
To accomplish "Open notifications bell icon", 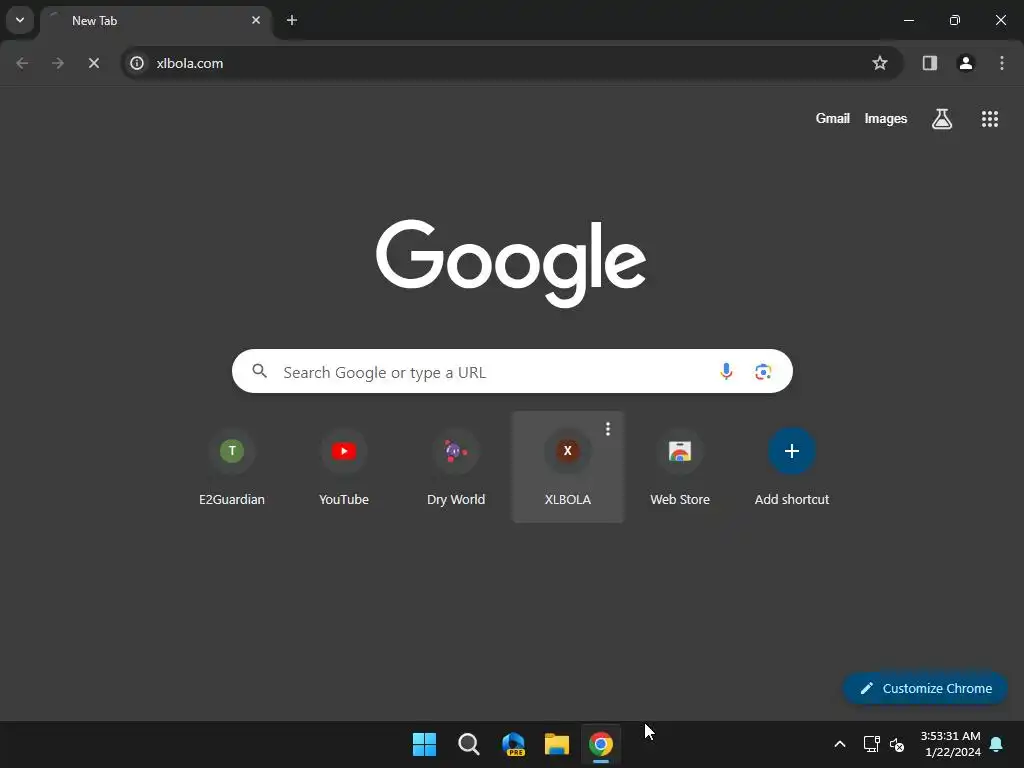I will point(997,744).
